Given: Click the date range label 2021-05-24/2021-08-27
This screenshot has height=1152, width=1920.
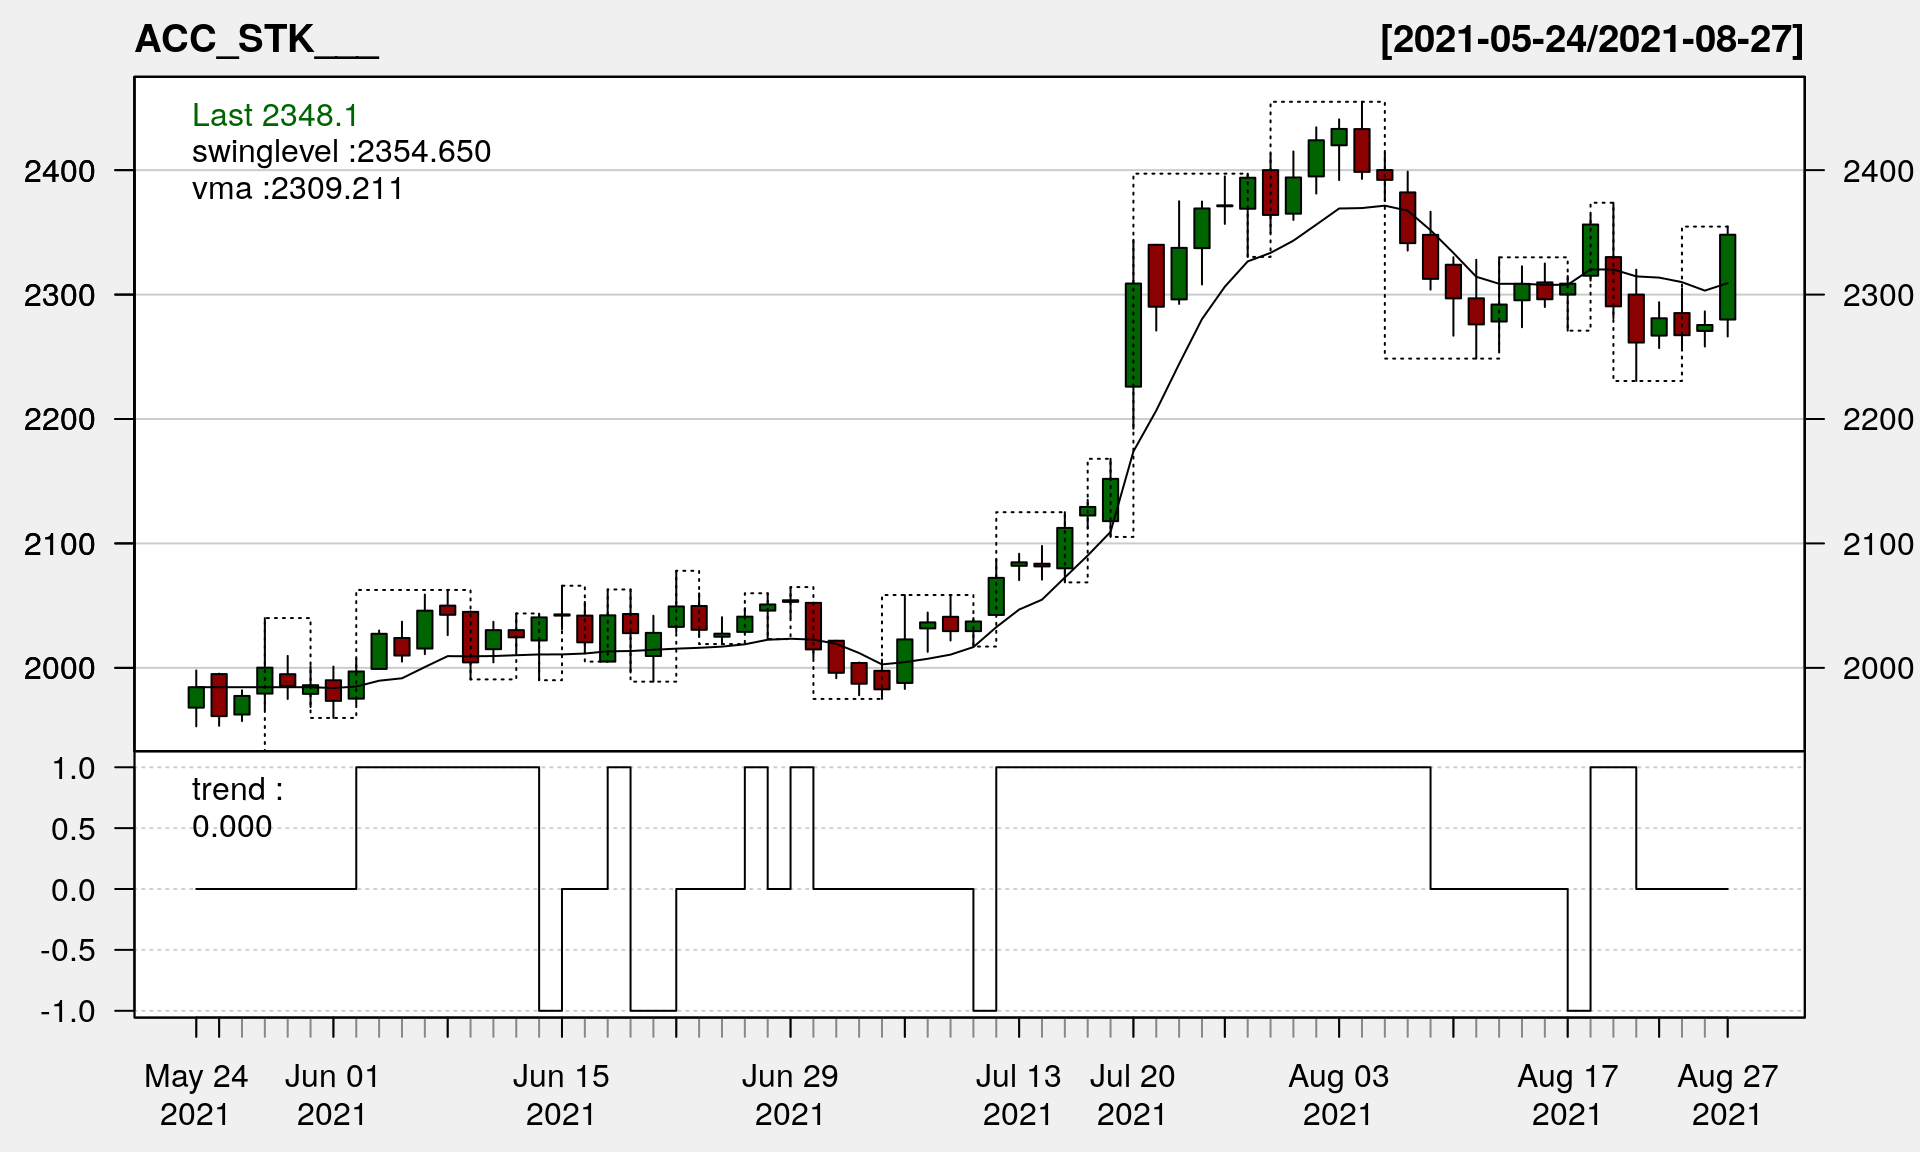Looking at the screenshot, I should click(x=1591, y=39).
